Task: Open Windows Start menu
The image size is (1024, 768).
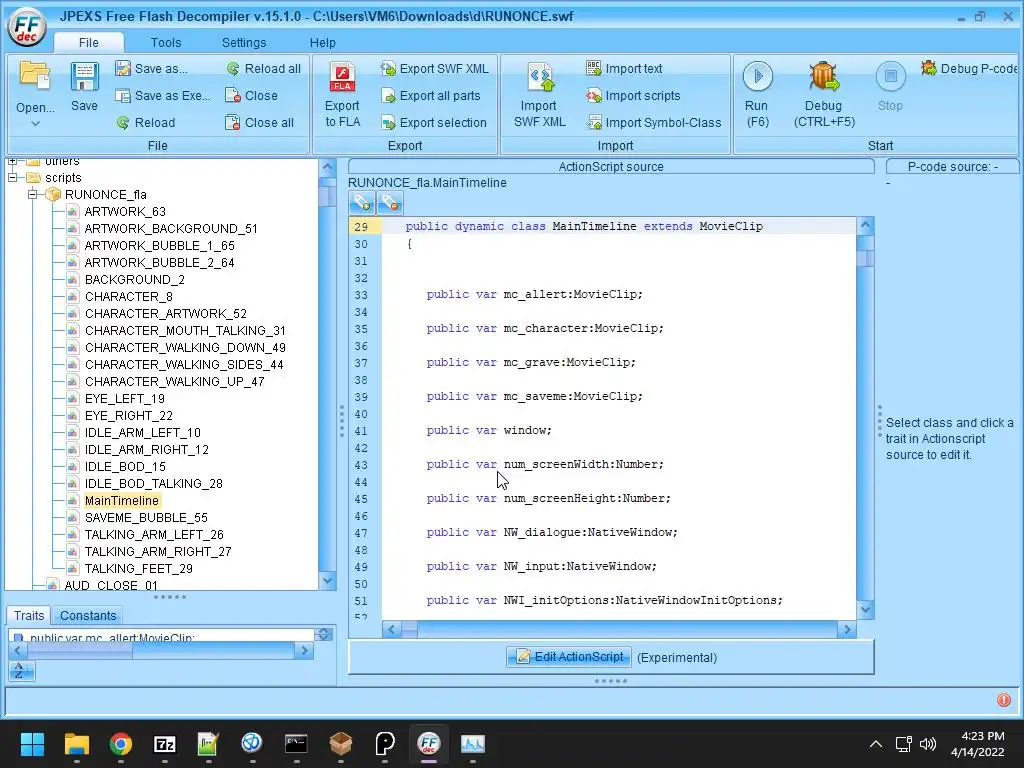Action: click(32, 744)
